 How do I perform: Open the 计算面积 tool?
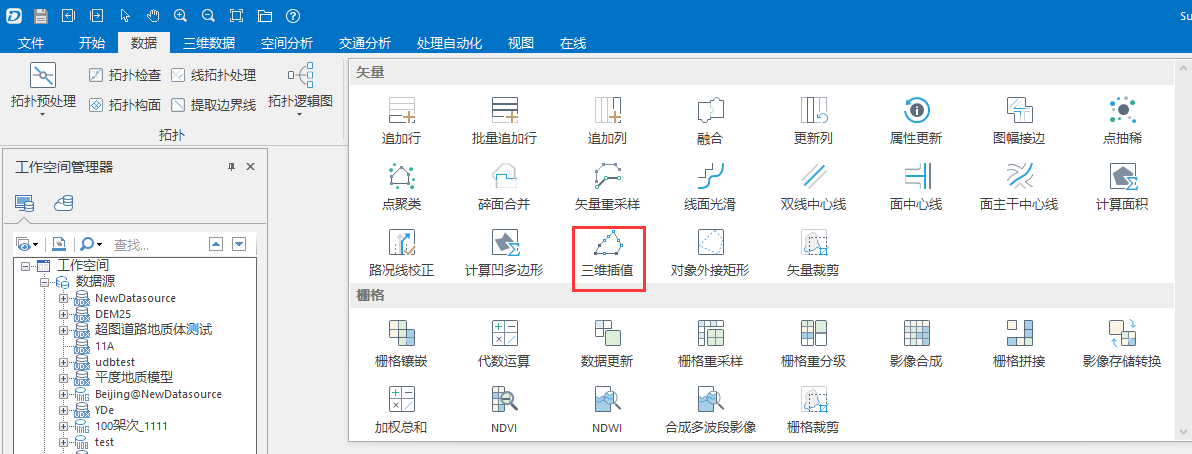1122,186
